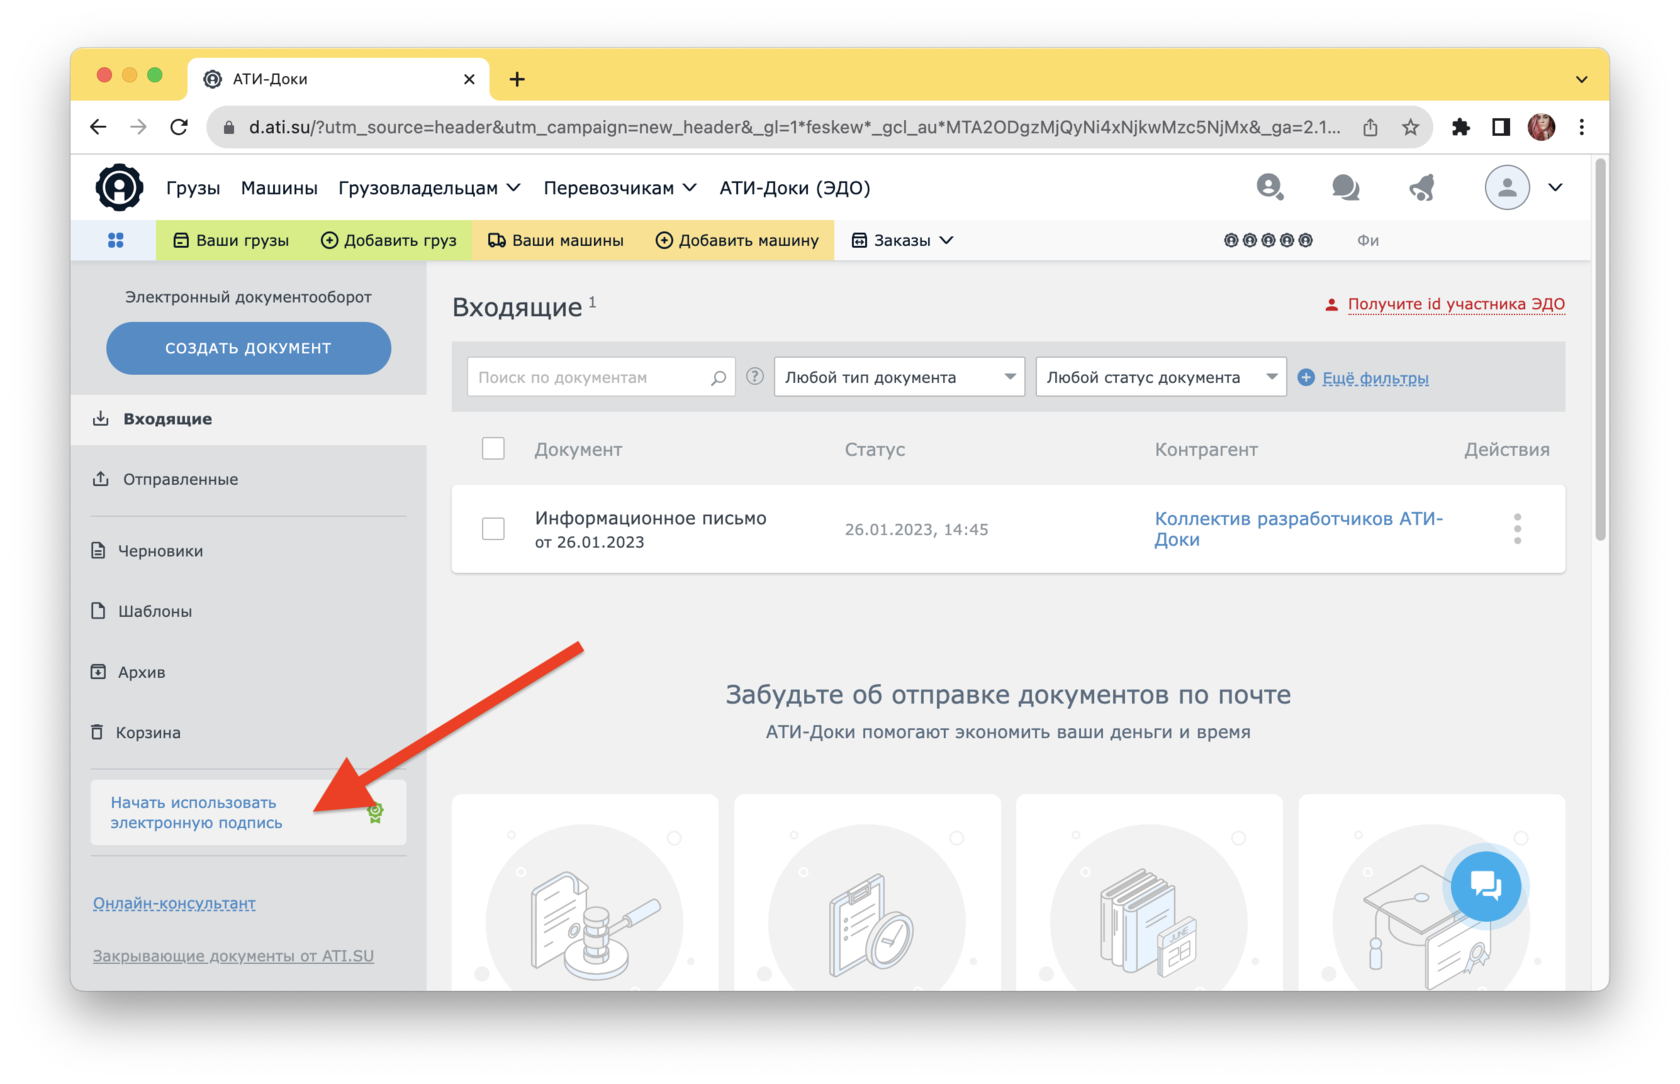Viewport: 1680px width, 1084px height.
Task: Click the tab list chevron in Chrome
Action: pyautogui.click(x=1581, y=79)
